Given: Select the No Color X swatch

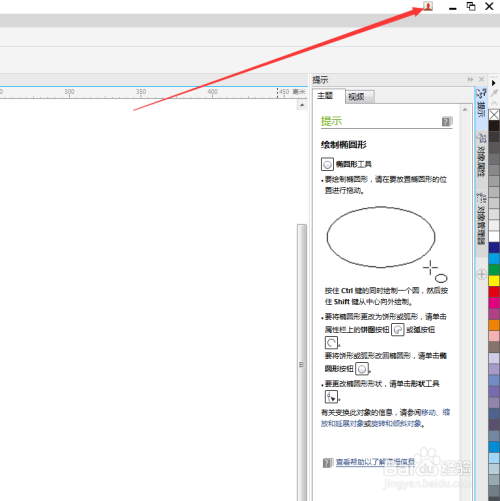Looking at the screenshot, I should [x=494, y=115].
